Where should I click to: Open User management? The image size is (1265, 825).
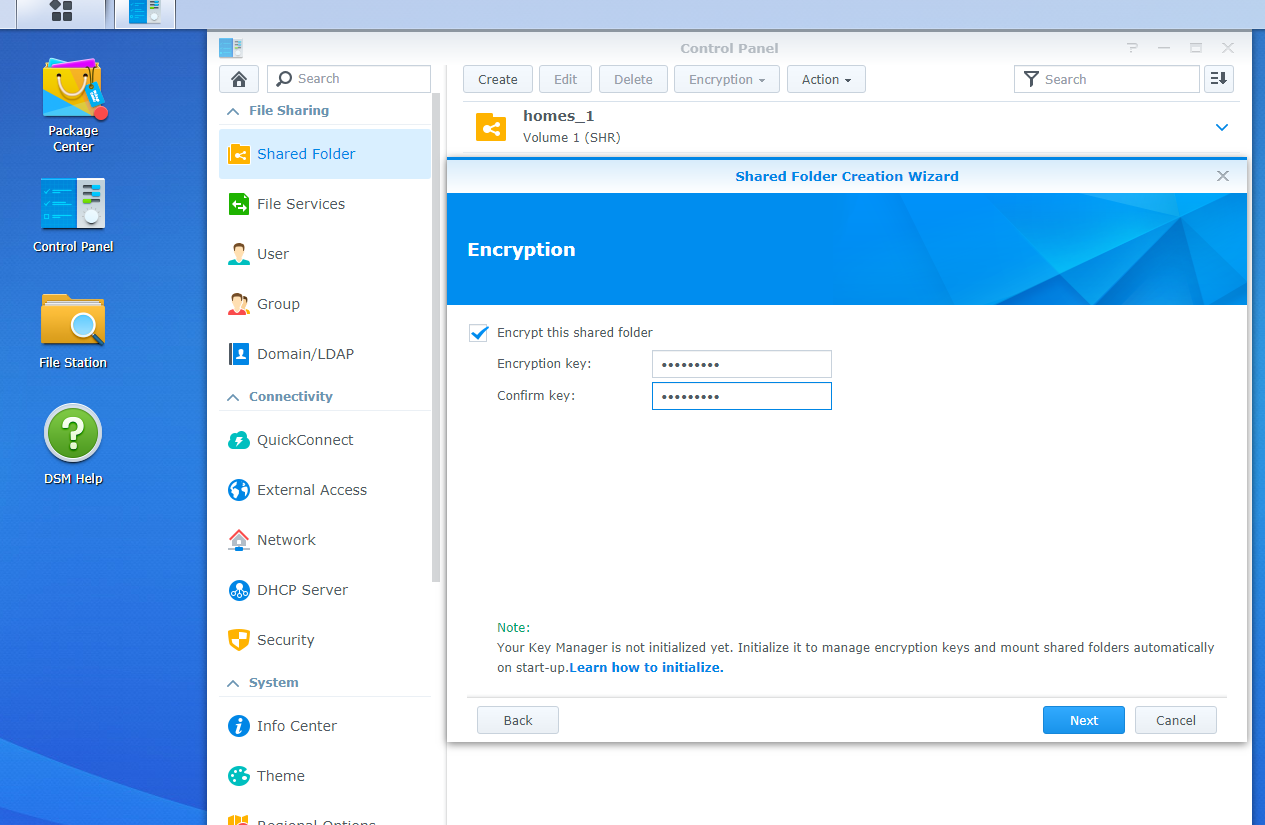click(x=325, y=254)
